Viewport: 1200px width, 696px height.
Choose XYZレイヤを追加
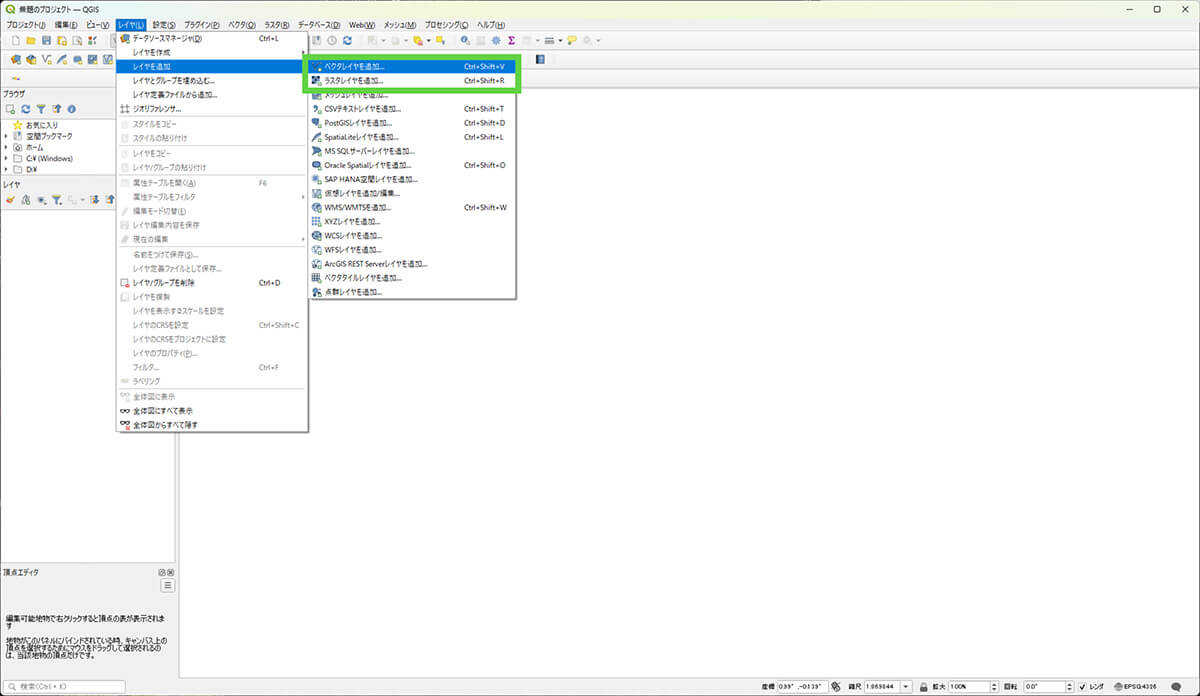click(x=410, y=221)
